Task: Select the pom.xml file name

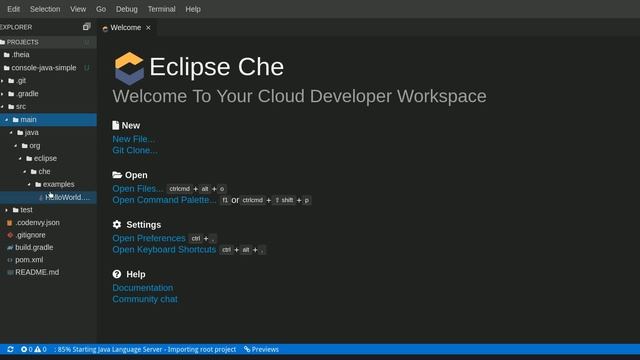Action: click(29, 260)
